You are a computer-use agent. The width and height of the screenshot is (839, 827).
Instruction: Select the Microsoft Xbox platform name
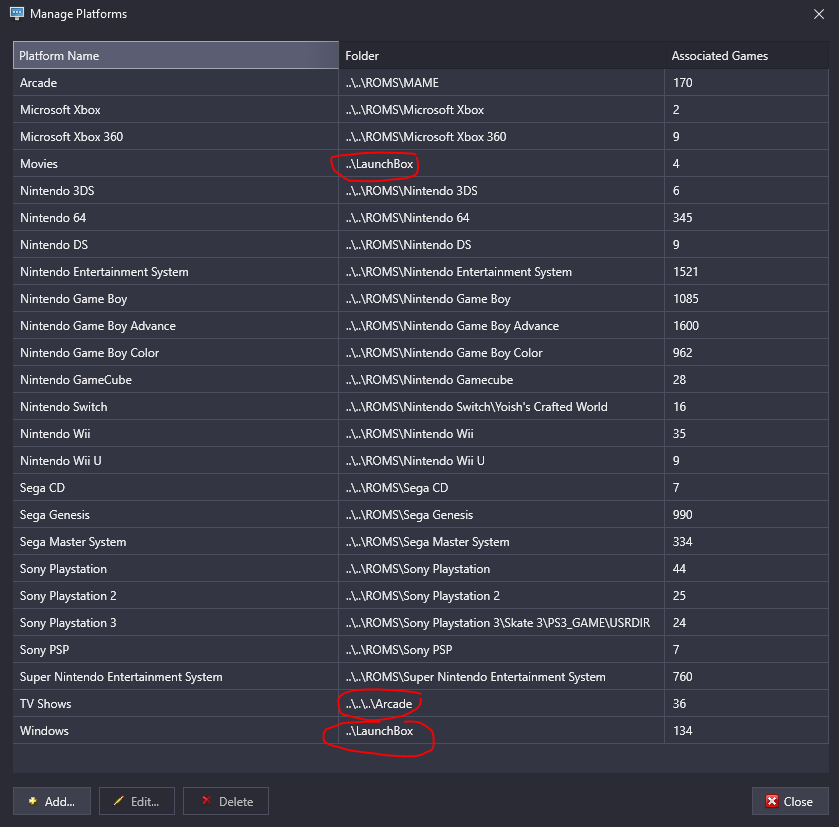[60, 110]
